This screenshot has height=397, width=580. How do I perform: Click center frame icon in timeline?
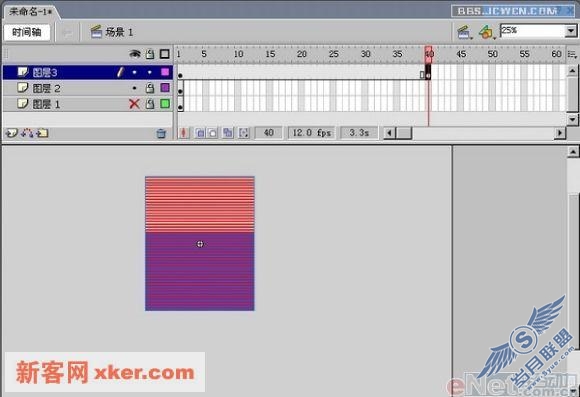tap(184, 133)
